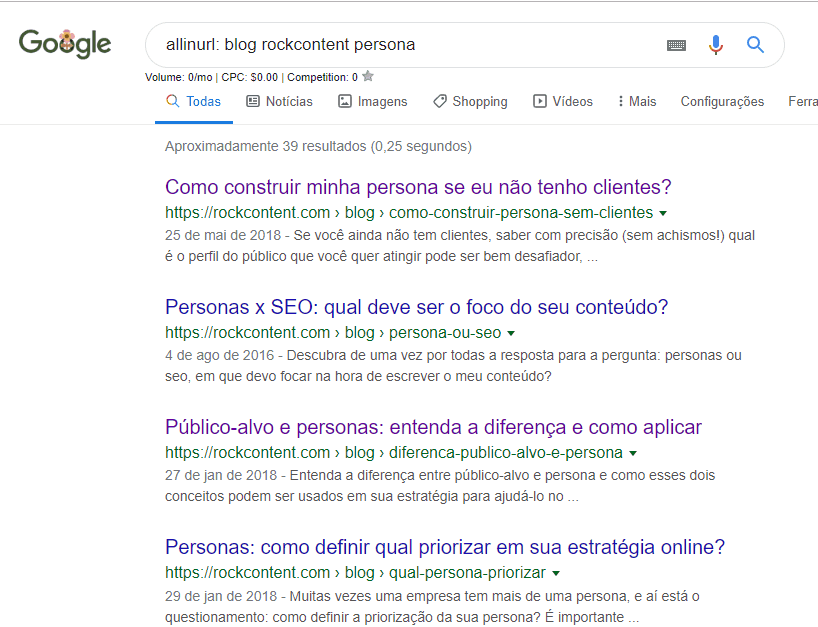Image resolution: width=818 pixels, height=627 pixels.
Task: Click the Vídeos play icon
Action: 539,101
